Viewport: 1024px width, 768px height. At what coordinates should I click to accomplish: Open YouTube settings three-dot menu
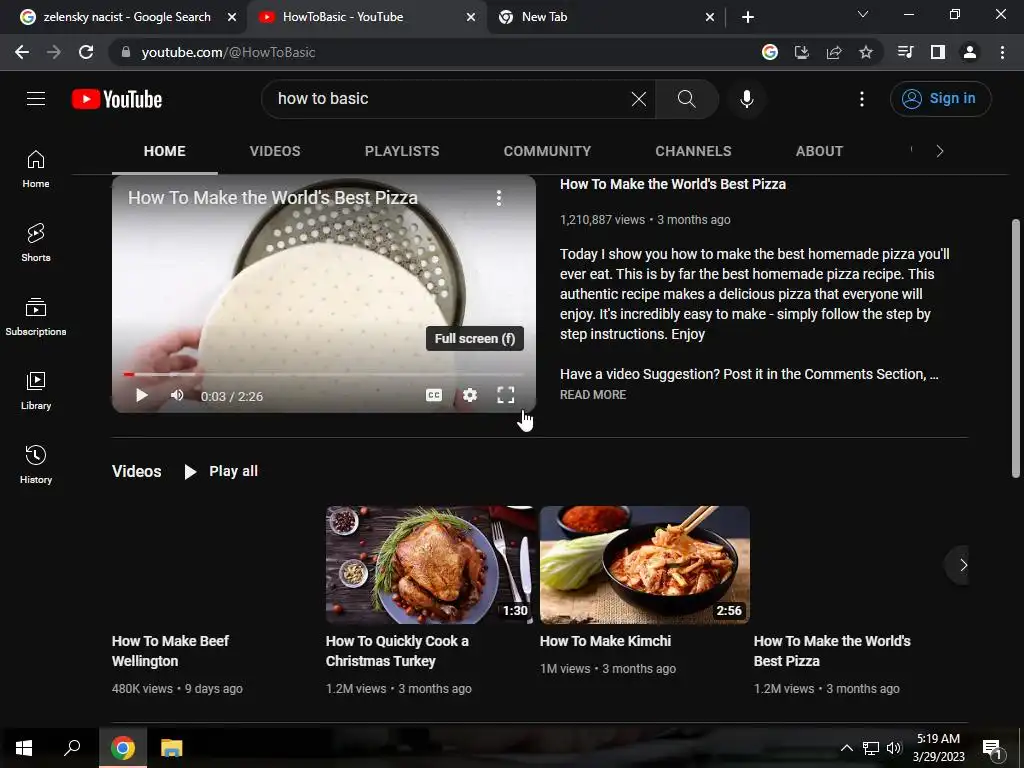862,99
